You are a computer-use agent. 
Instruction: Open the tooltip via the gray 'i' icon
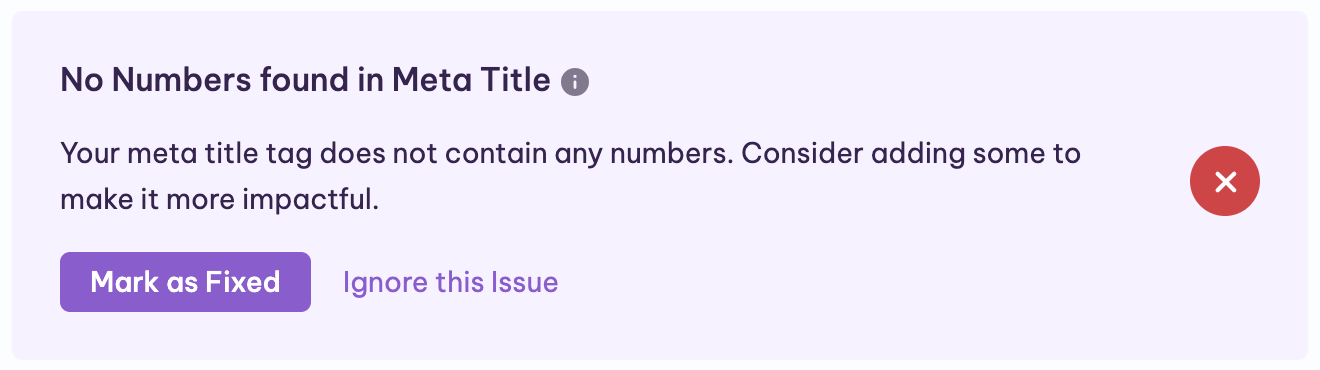click(575, 82)
